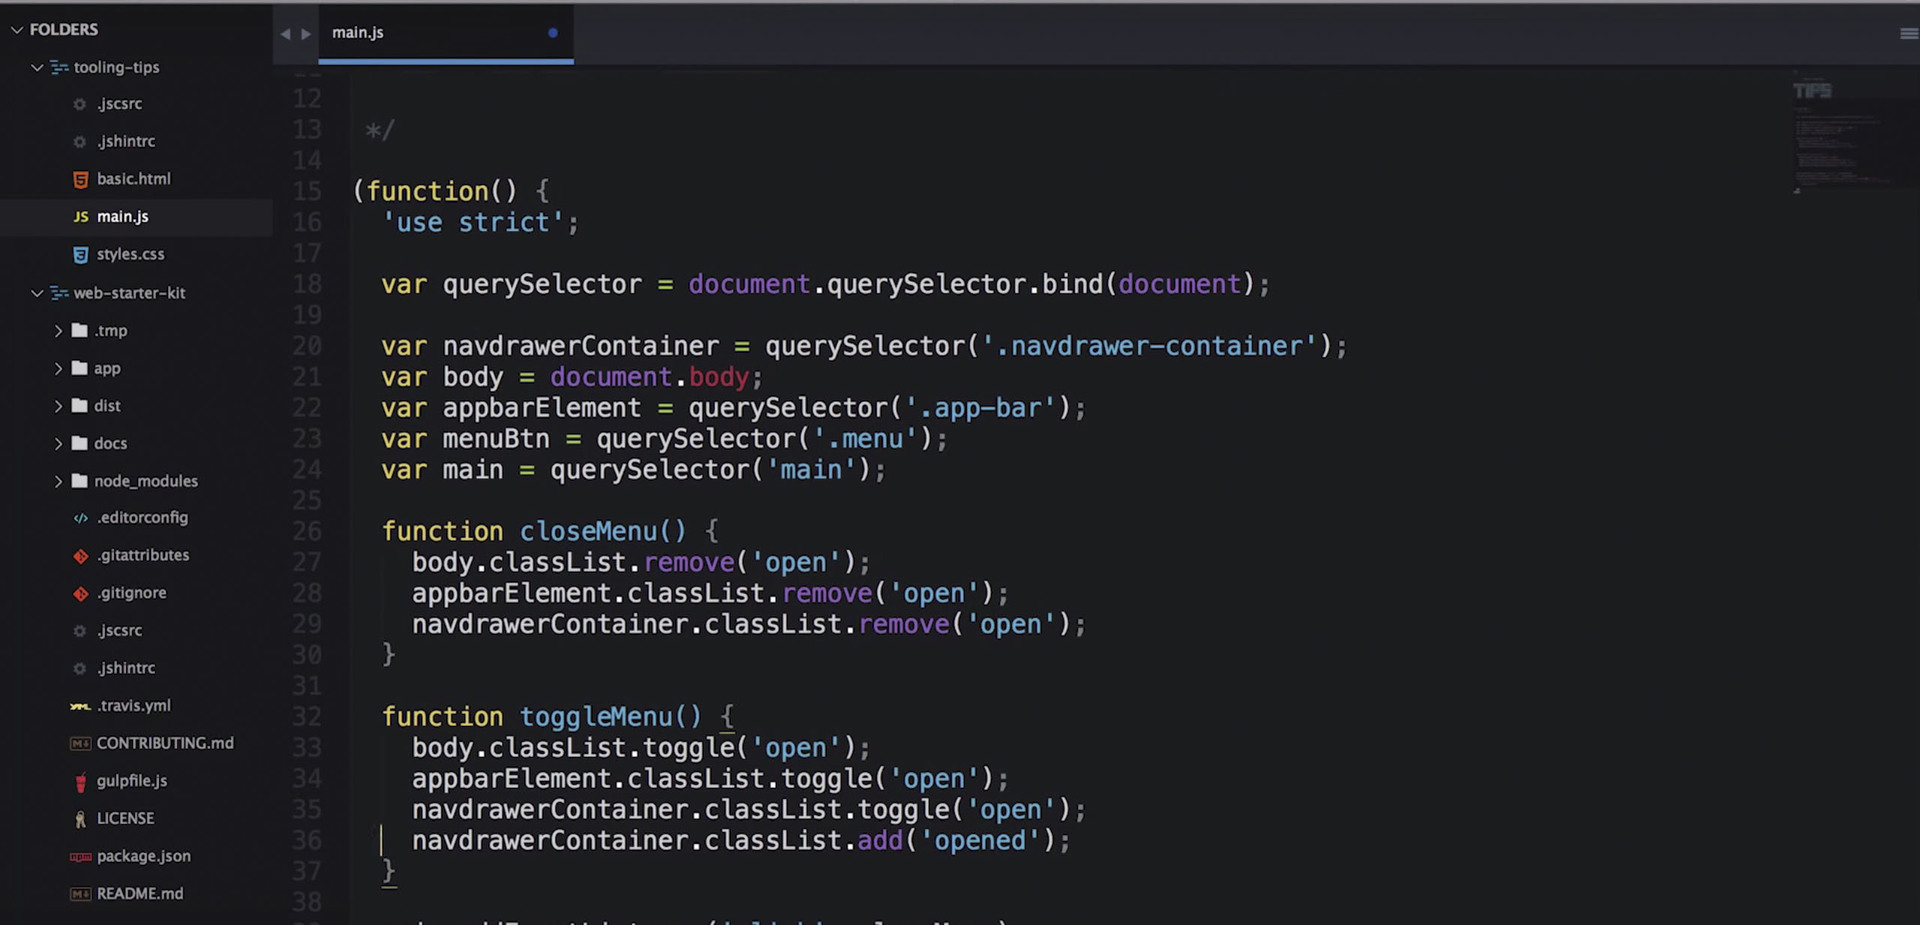Click the dist folder icon
1920x925 pixels.
(x=80, y=405)
